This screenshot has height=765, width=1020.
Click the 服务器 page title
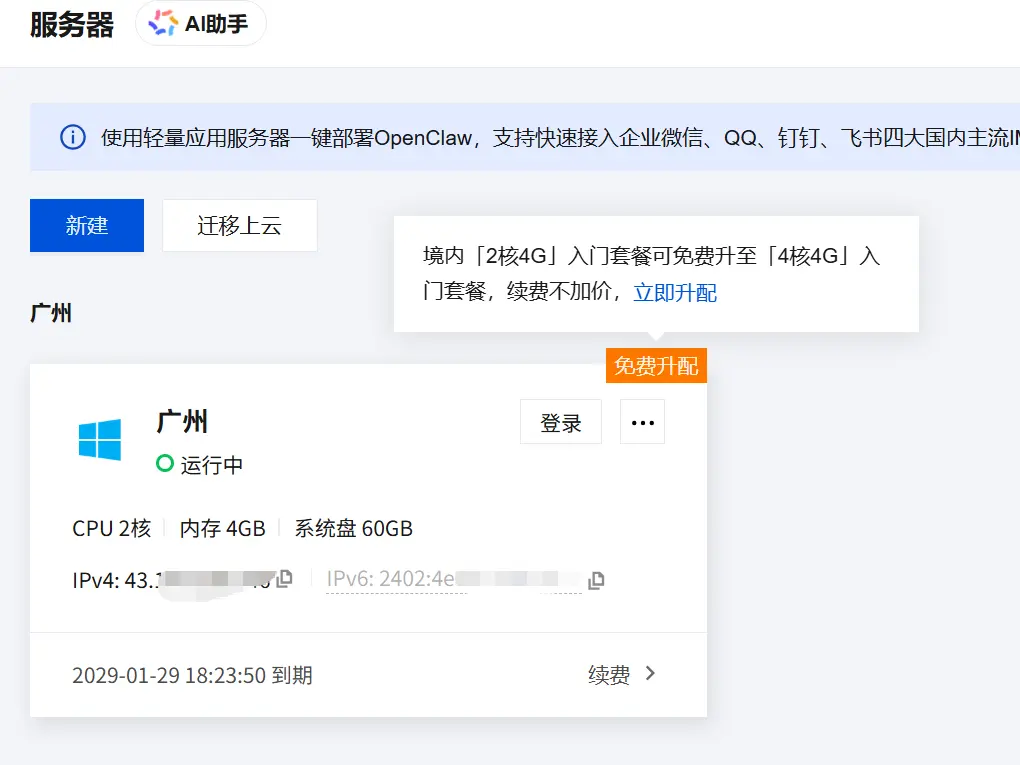(72, 25)
